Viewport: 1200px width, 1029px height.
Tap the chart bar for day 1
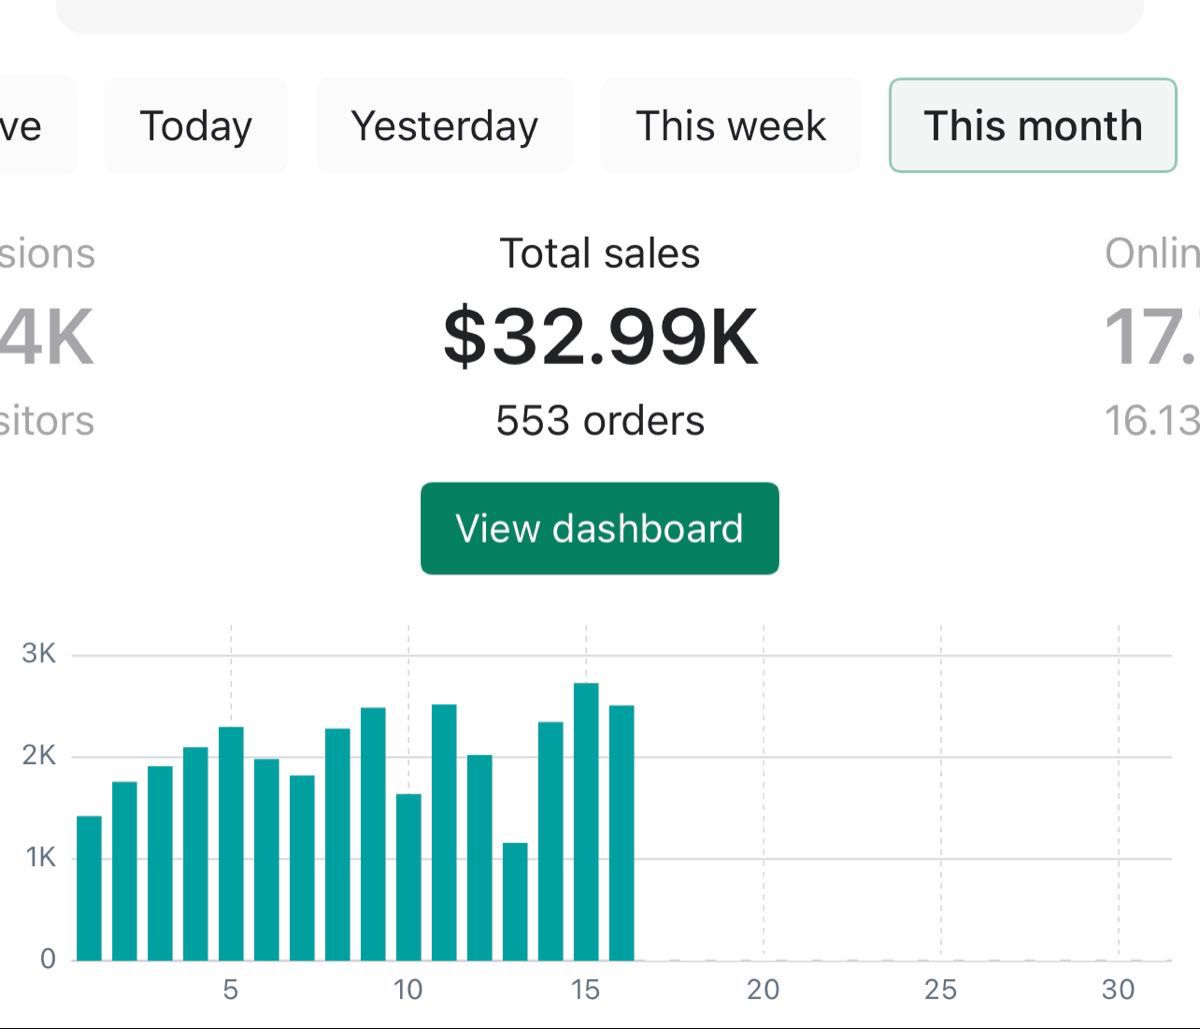click(x=89, y=888)
